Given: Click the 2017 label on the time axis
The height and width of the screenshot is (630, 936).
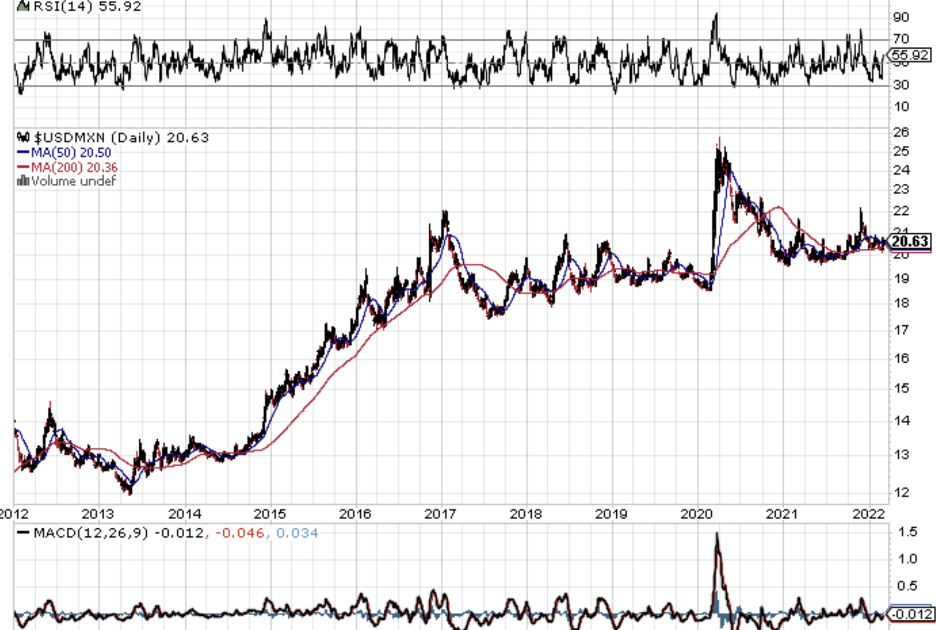Looking at the screenshot, I should coord(441,514).
